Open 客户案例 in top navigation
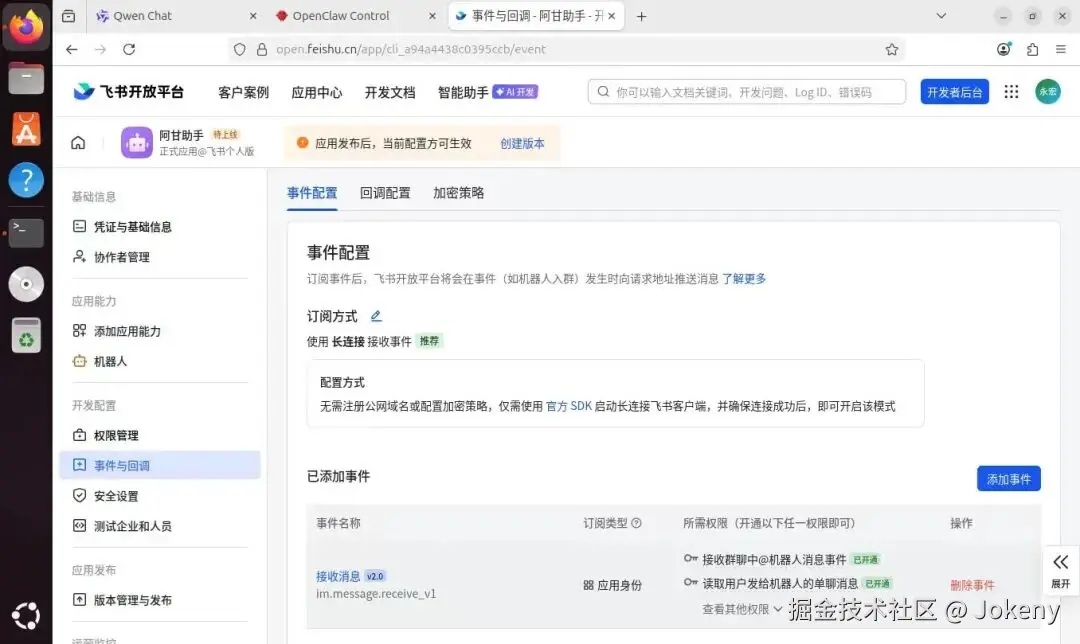The width and height of the screenshot is (1080, 644). point(243,92)
